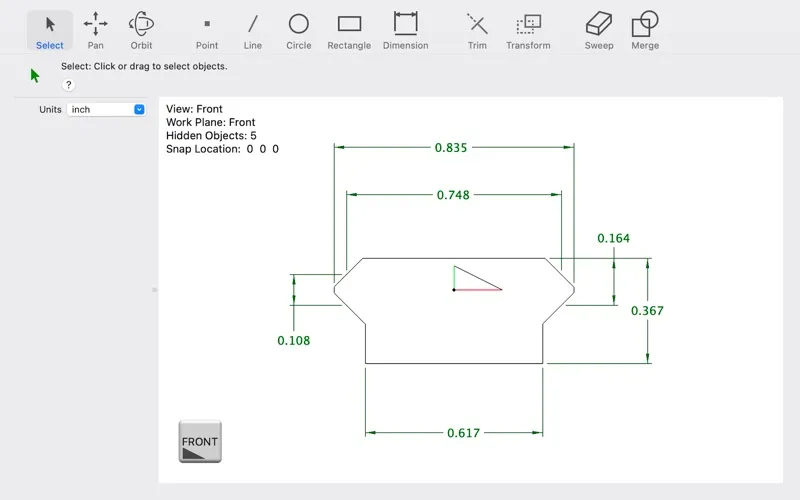
Task: Open the Transform tool
Action: click(x=528, y=31)
